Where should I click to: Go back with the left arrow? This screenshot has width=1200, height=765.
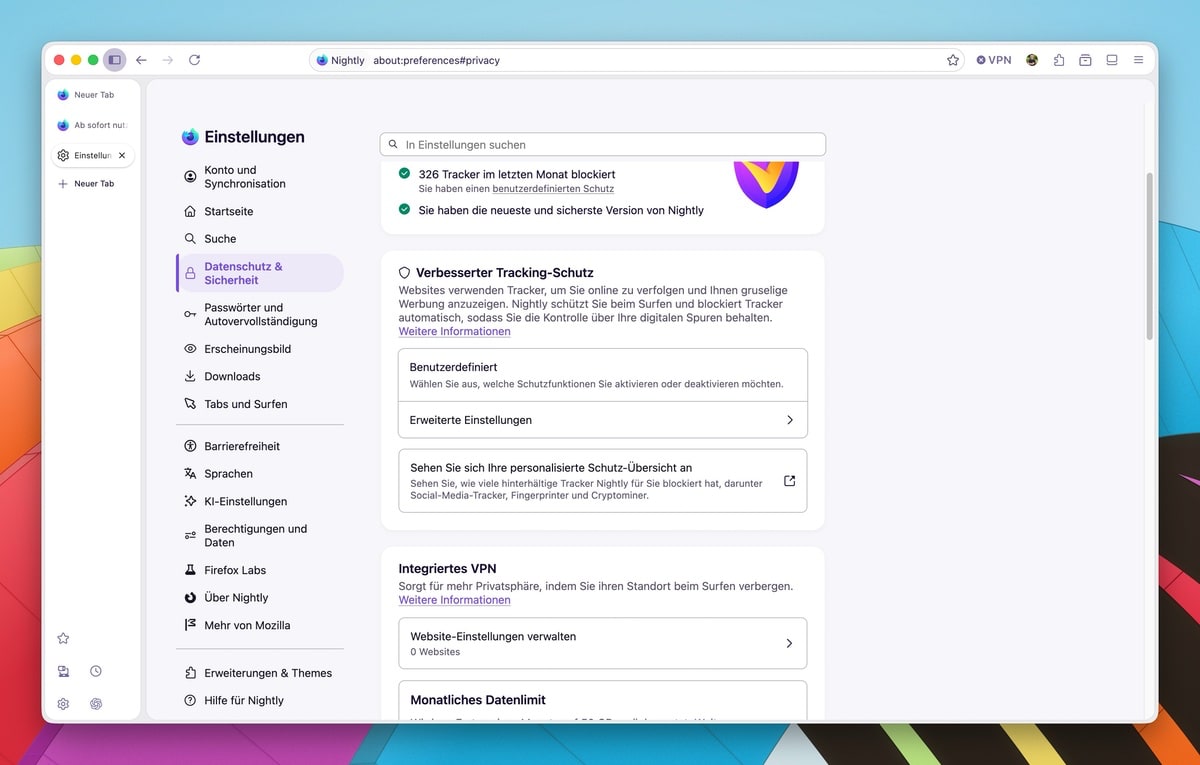tap(141, 60)
